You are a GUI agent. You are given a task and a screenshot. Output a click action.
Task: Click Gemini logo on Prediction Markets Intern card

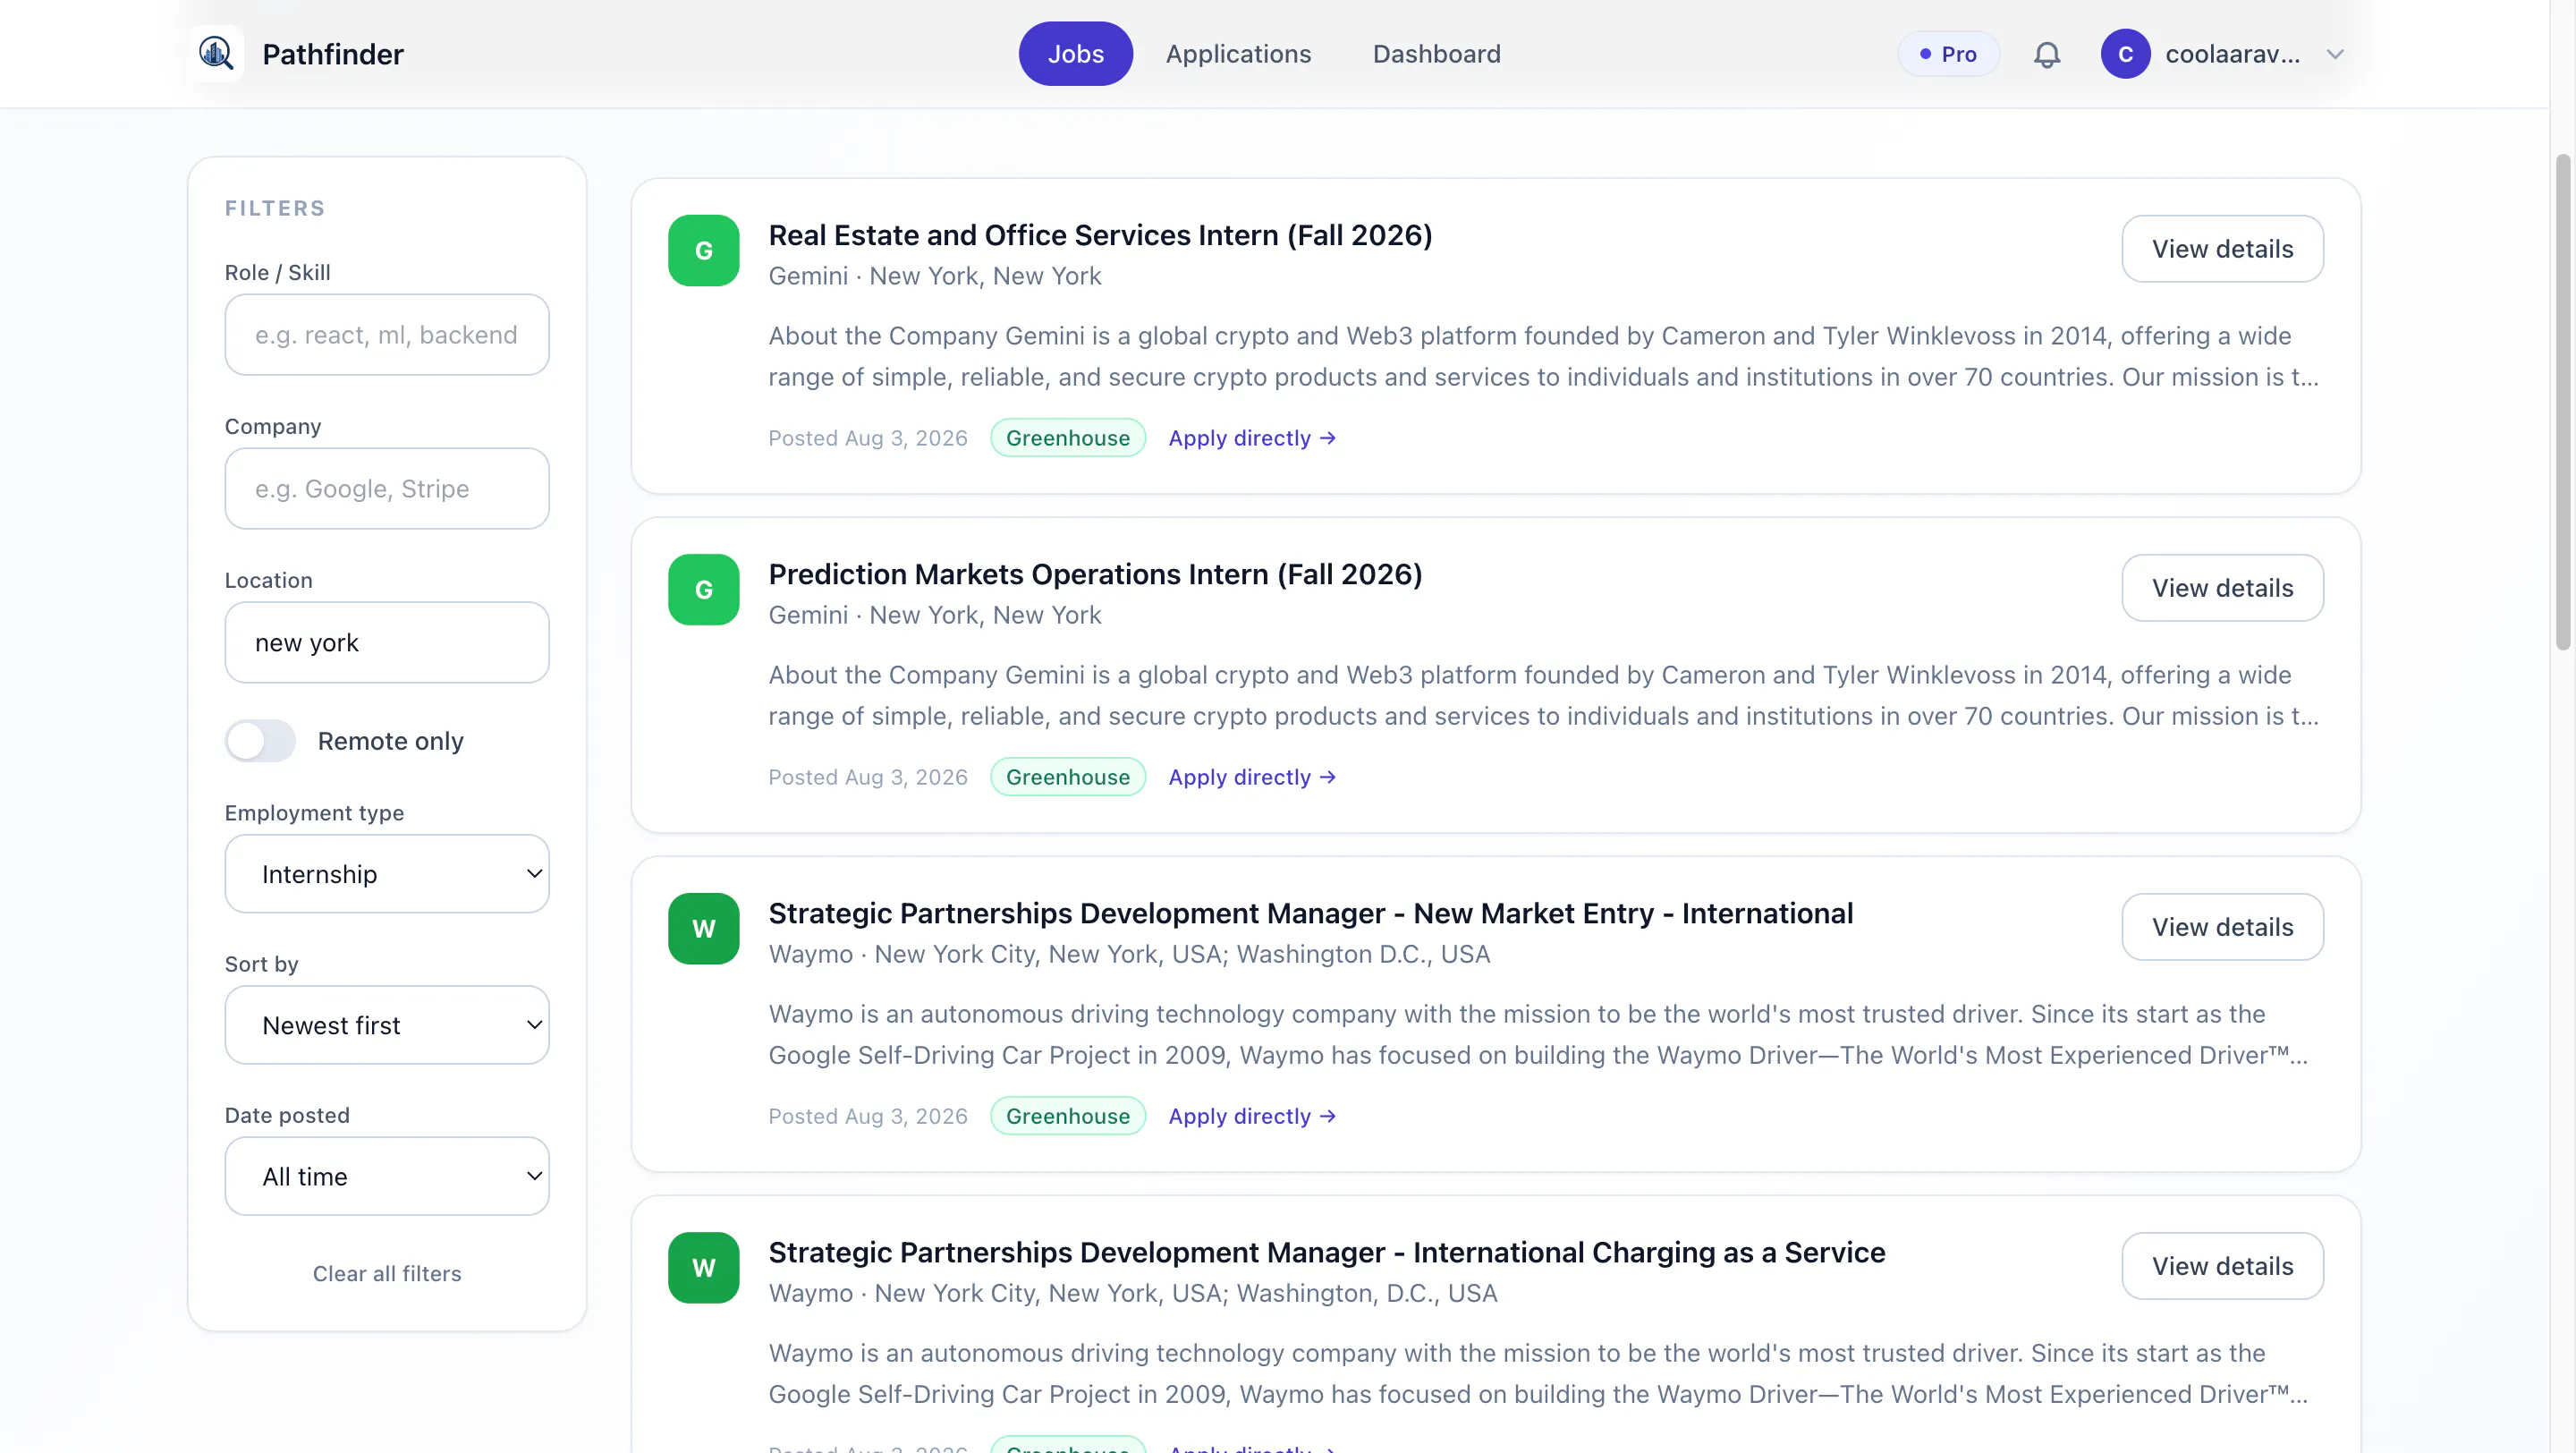point(703,589)
